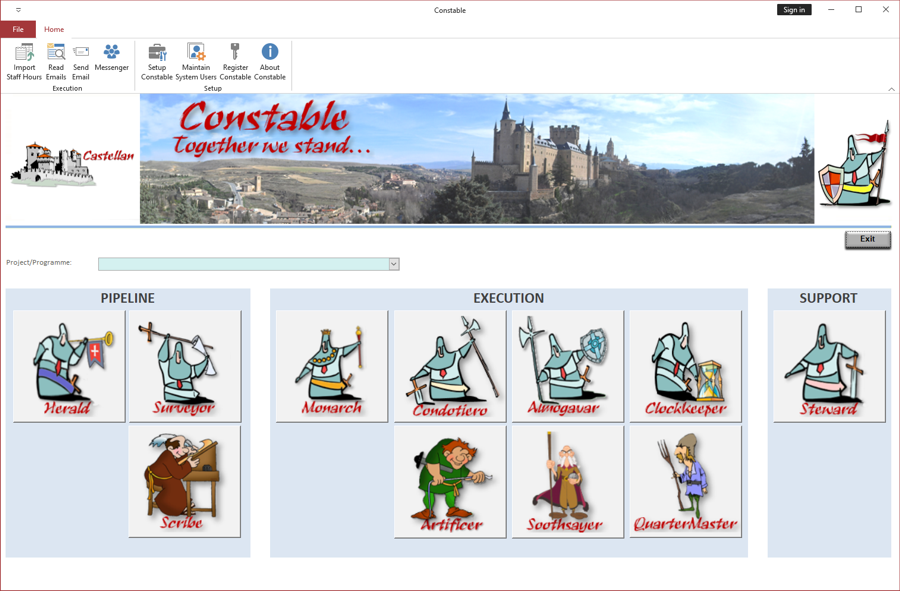Click the knight with shield mascot image

(x=854, y=163)
